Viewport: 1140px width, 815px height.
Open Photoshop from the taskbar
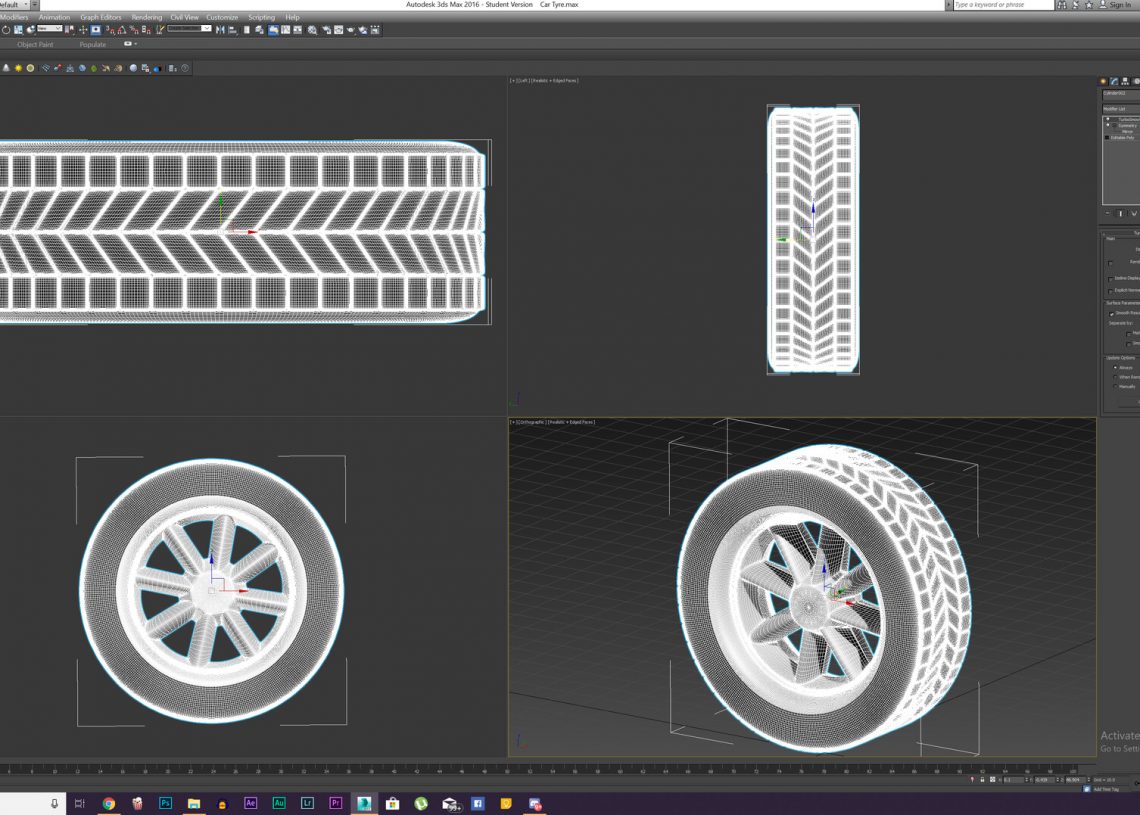(166, 803)
